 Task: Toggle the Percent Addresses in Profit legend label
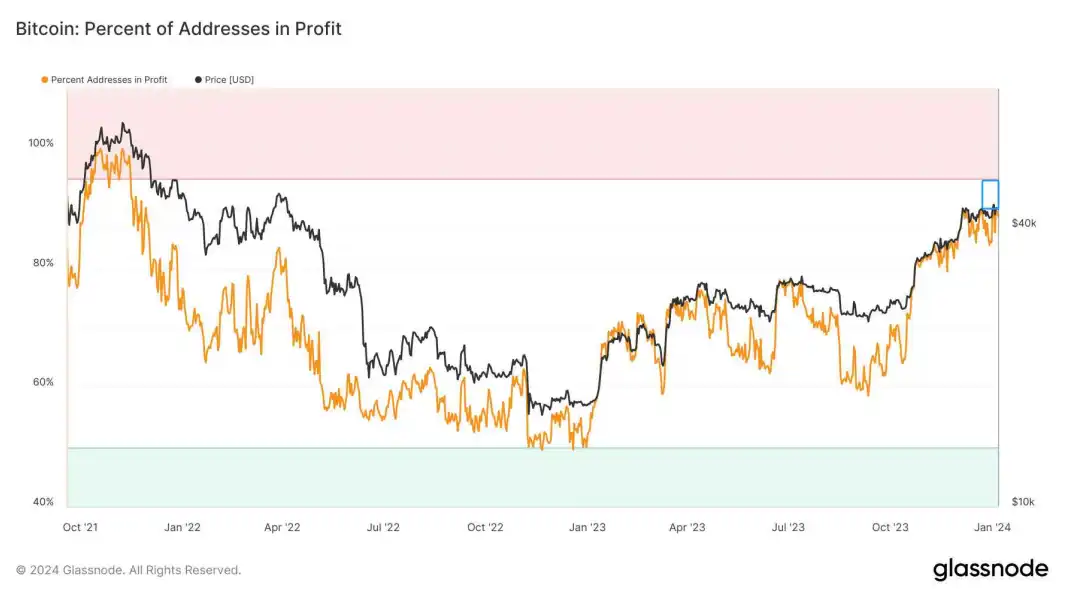(109, 79)
